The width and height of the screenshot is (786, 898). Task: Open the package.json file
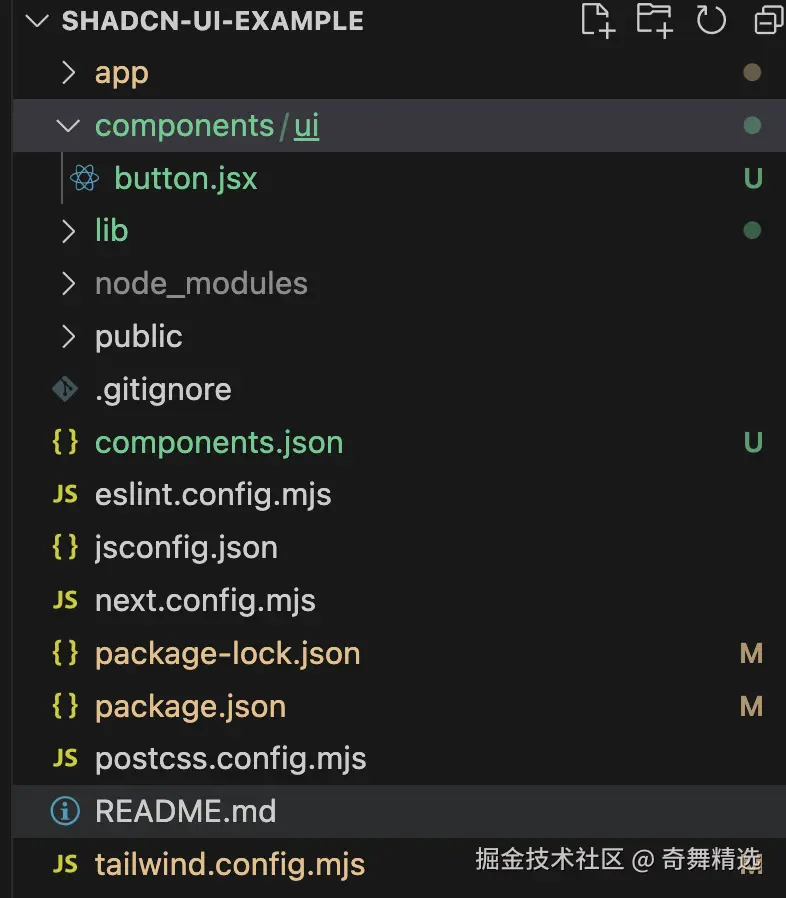190,707
